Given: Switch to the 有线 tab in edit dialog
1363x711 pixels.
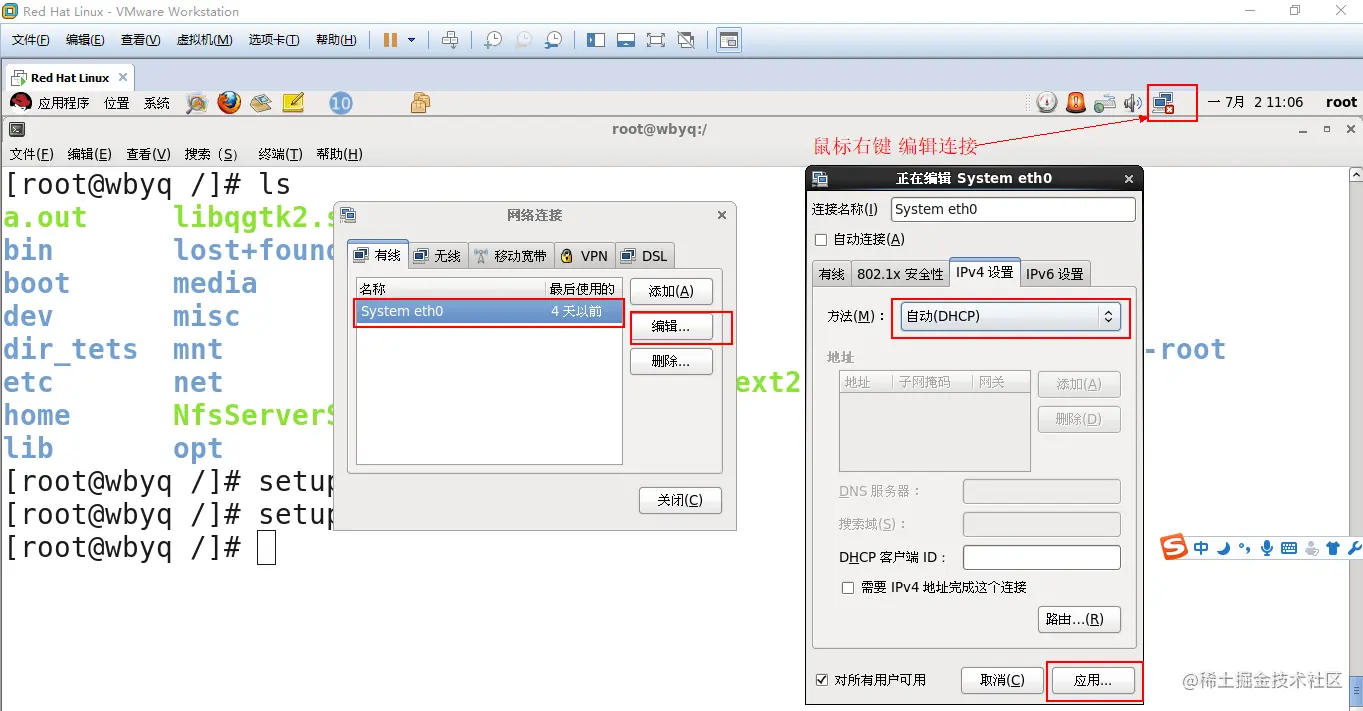Looking at the screenshot, I should click(x=832, y=274).
